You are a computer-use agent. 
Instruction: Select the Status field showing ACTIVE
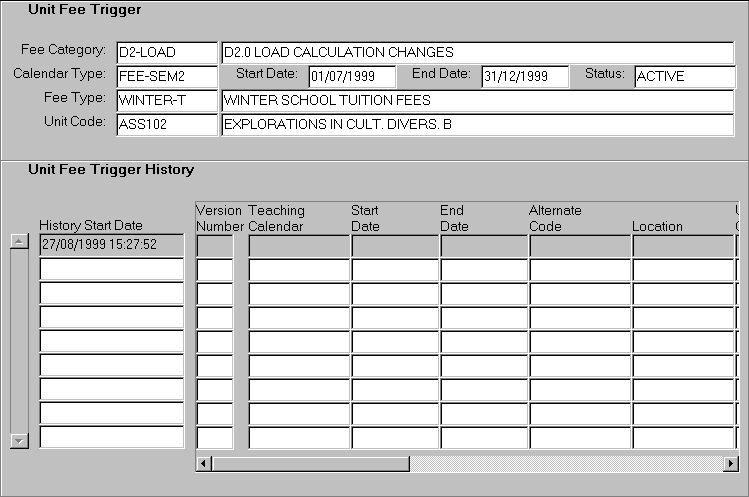(x=683, y=76)
